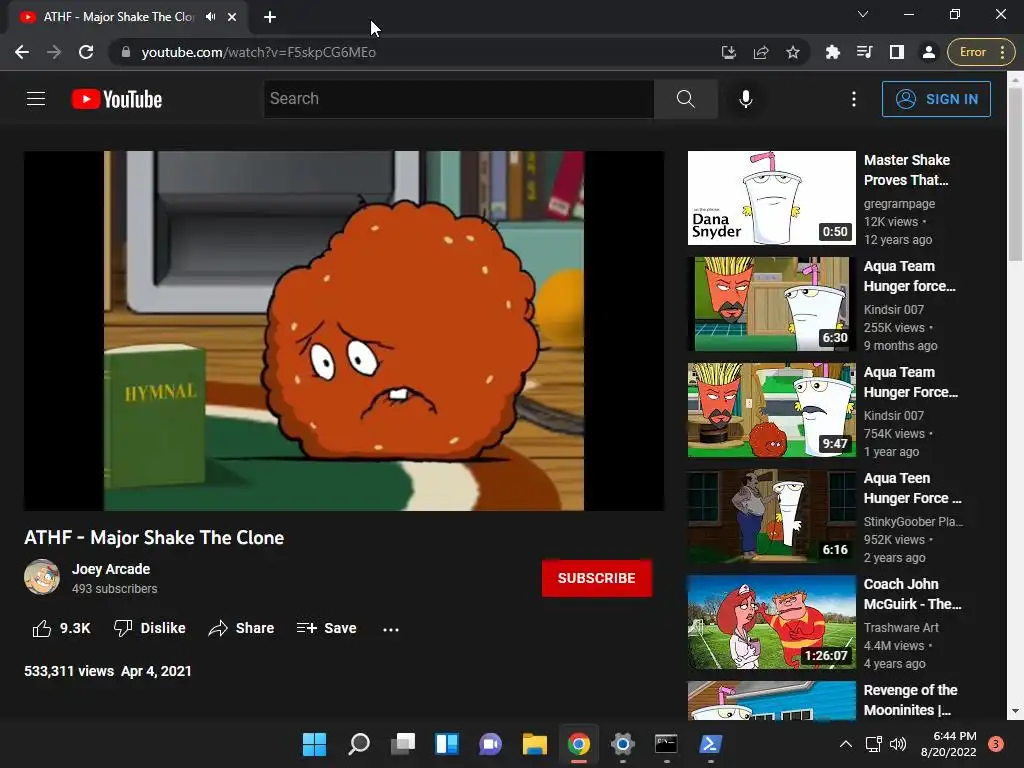The image size is (1024, 768).
Task: Click the address bar URL
Action: pos(259,52)
